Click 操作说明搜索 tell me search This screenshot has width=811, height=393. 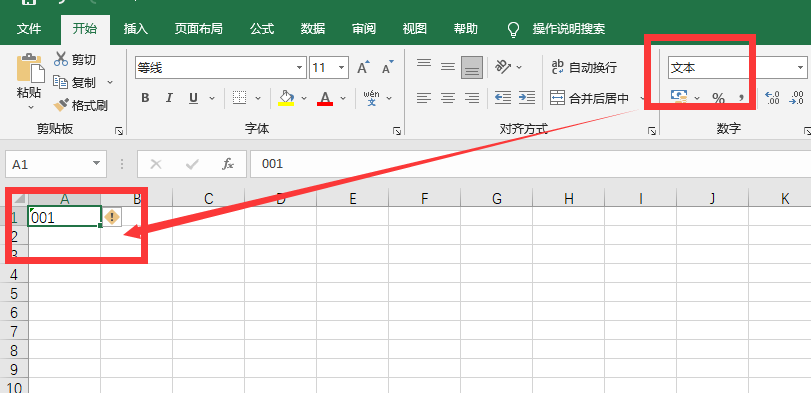[568, 28]
